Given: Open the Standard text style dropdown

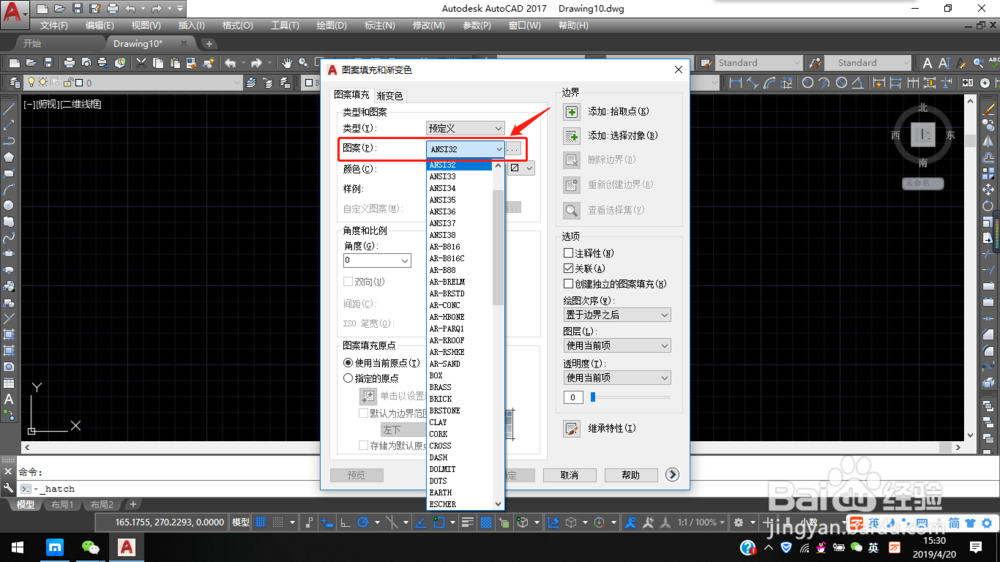Looking at the screenshot, I should (x=759, y=63).
